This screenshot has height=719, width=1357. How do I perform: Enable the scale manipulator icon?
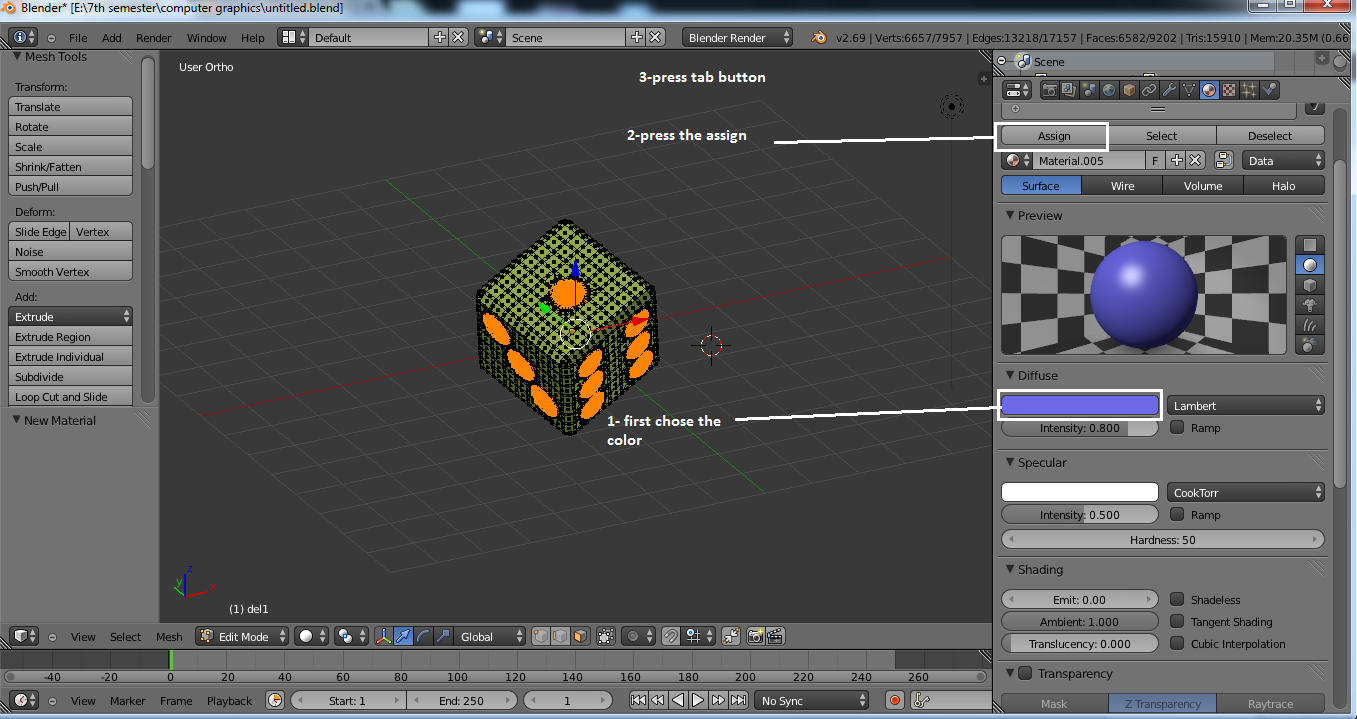(441, 636)
